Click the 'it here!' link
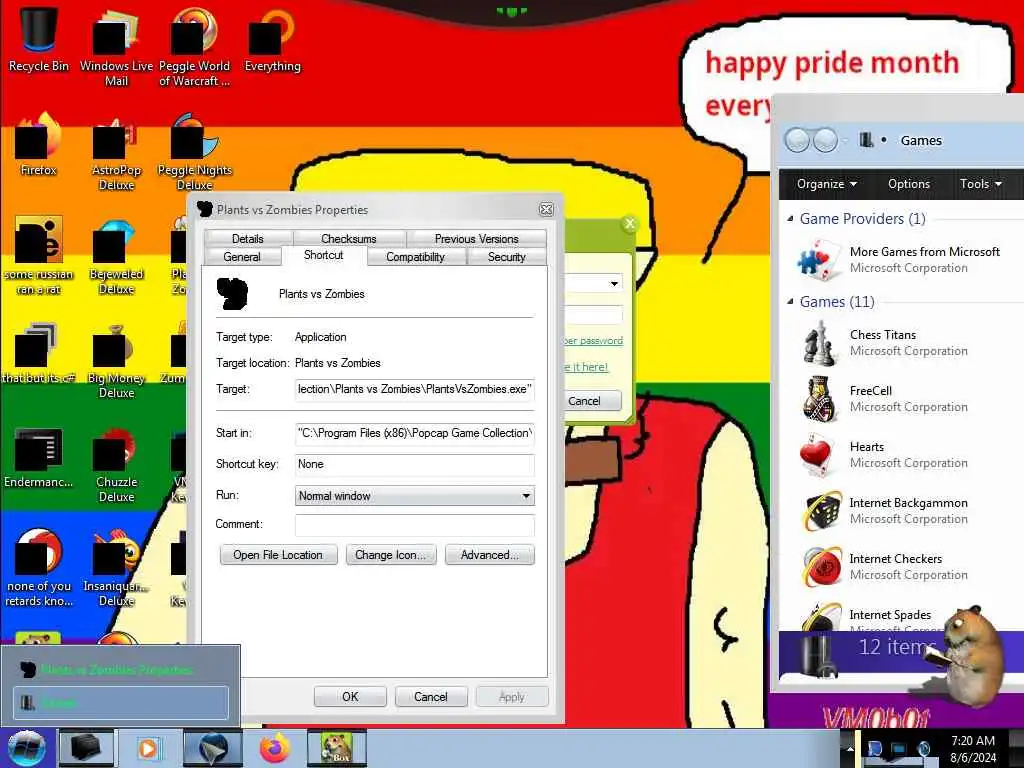 tap(587, 367)
